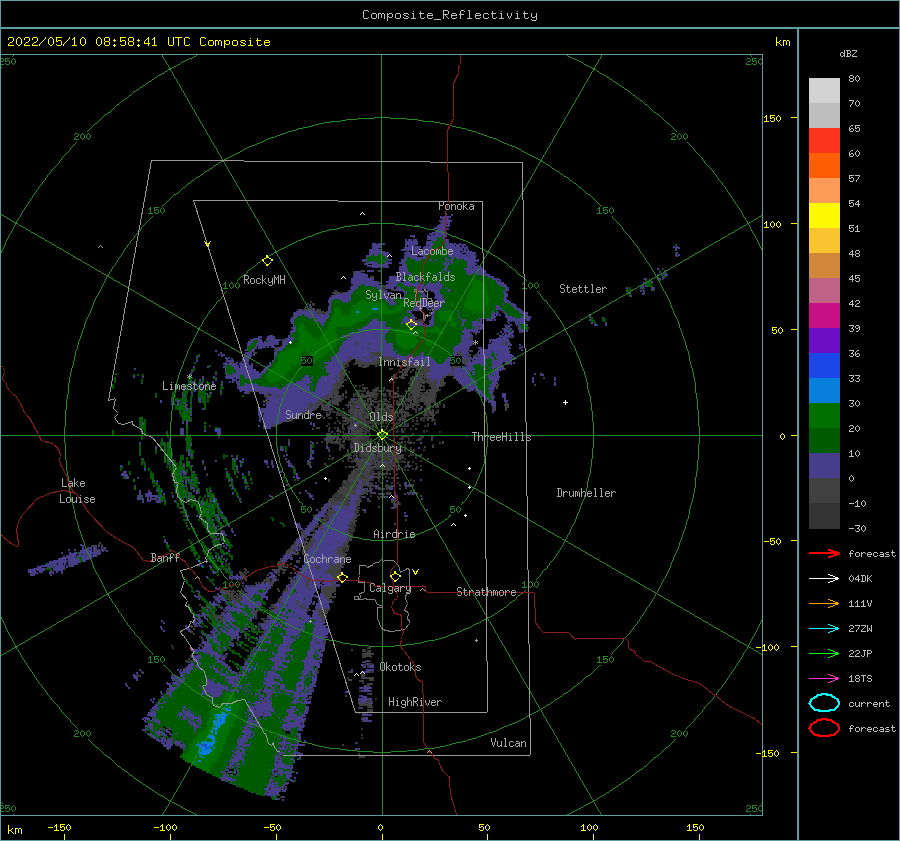Click the magenta 18TS arrow icon

click(x=824, y=679)
